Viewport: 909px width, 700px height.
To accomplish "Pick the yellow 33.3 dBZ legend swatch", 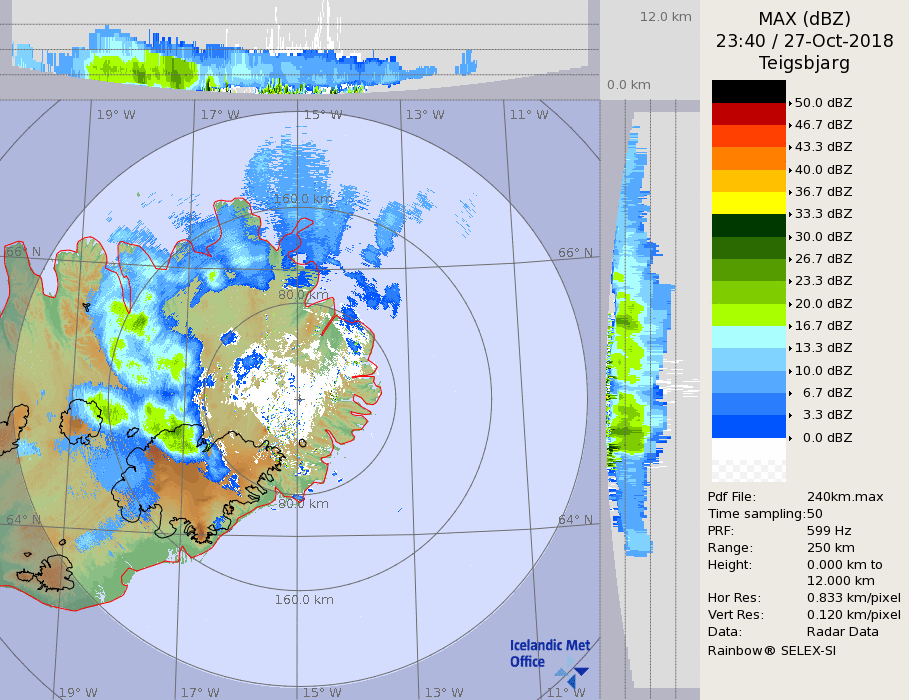I will coord(748,203).
